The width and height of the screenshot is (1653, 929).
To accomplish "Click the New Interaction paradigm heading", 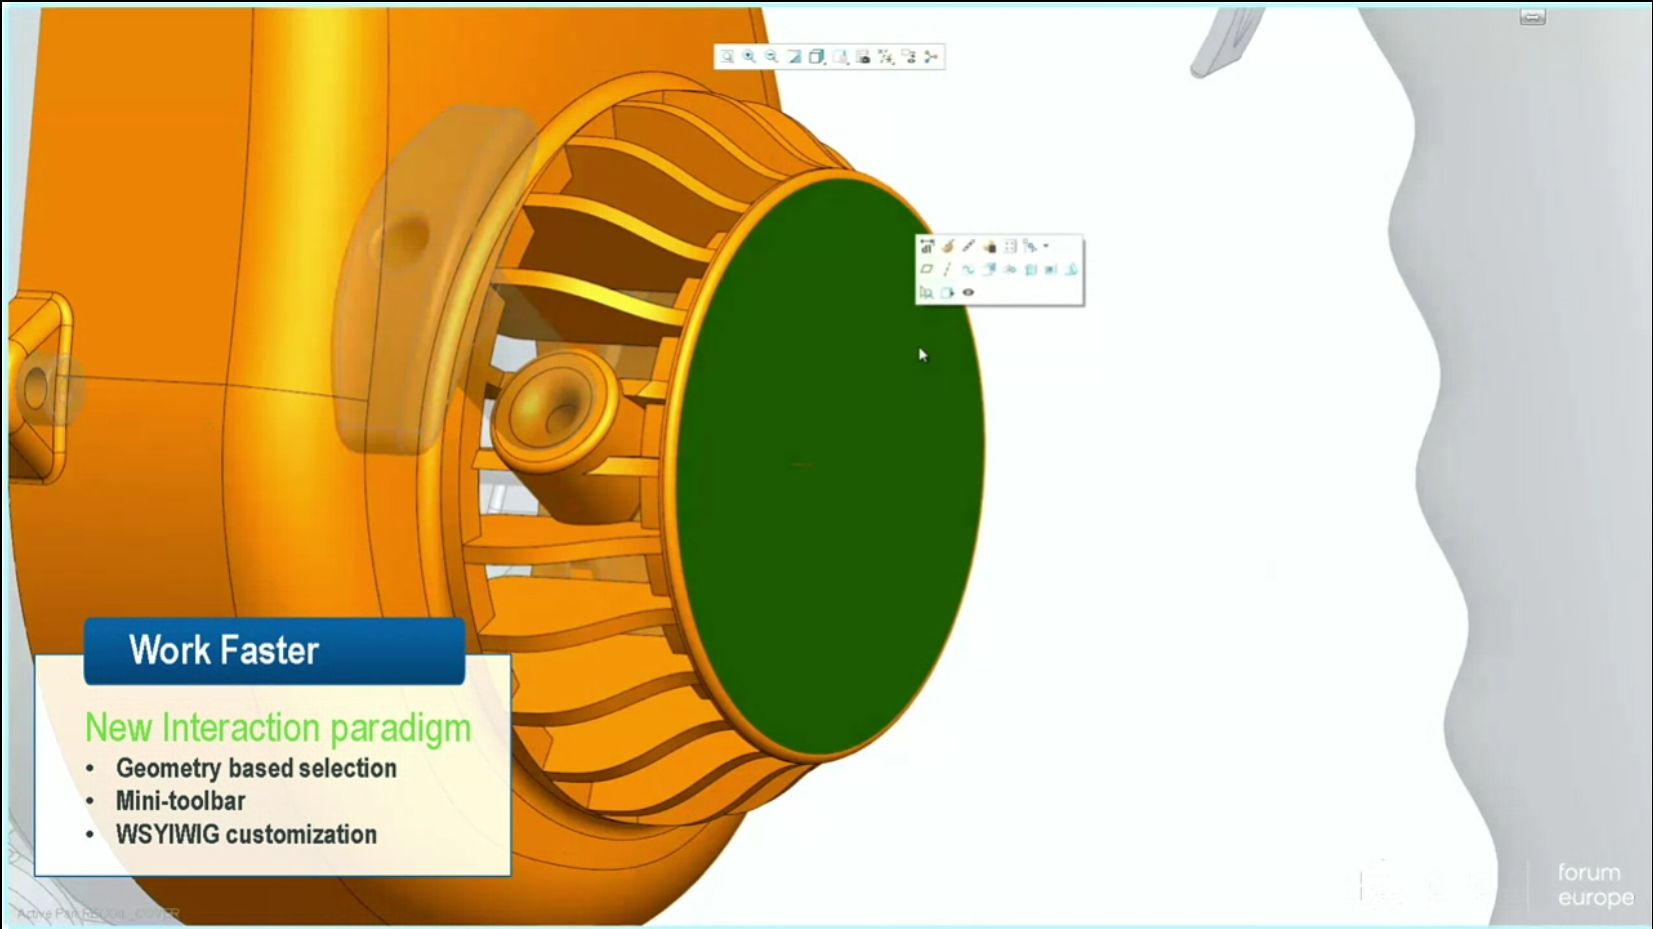I will pos(278,728).
